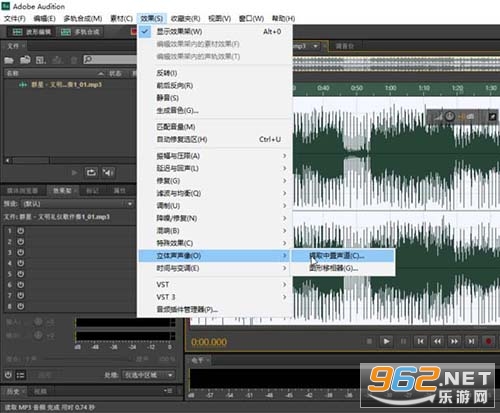Click the new file icon in Files panel

coord(41,60)
